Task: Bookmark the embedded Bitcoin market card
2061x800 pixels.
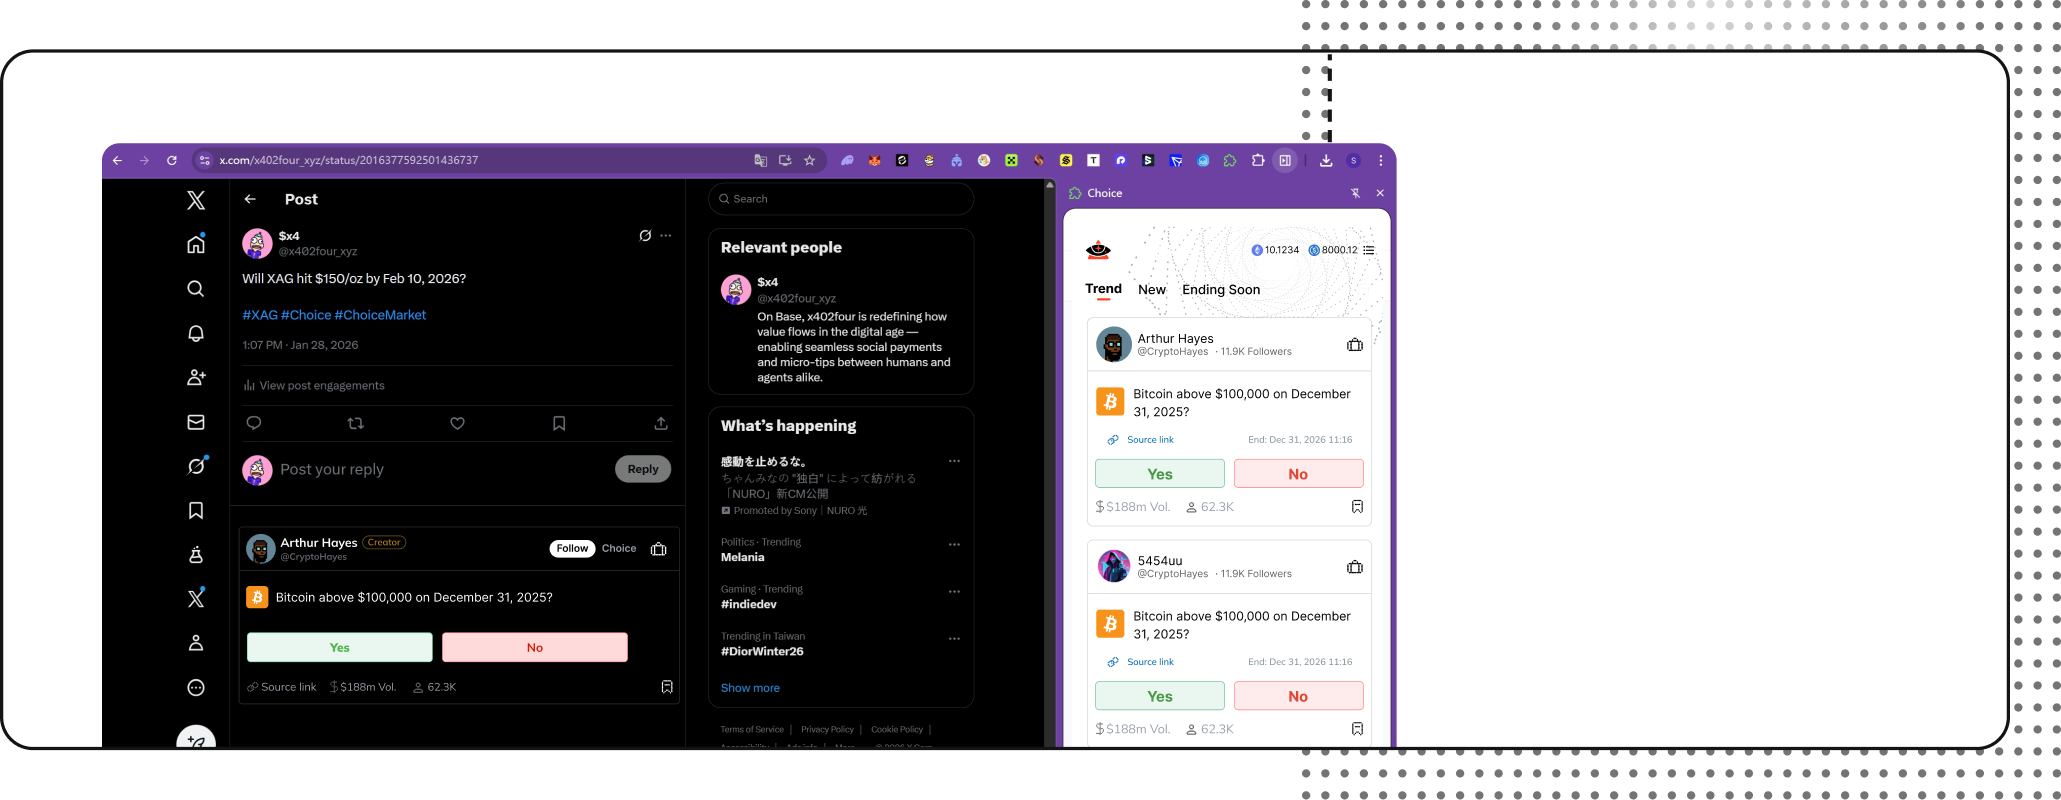Action: tap(667, 687)
